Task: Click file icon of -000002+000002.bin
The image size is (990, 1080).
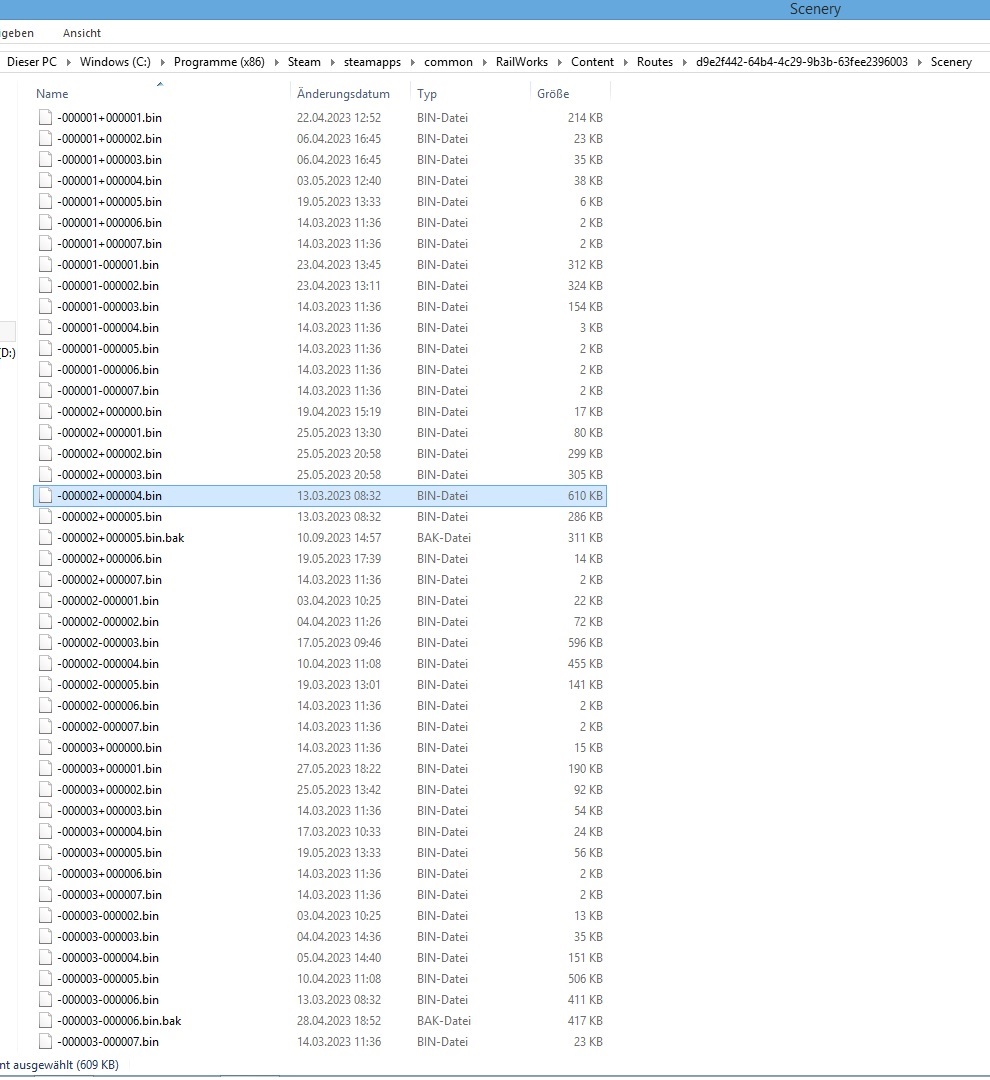Action: click(45, 453)
